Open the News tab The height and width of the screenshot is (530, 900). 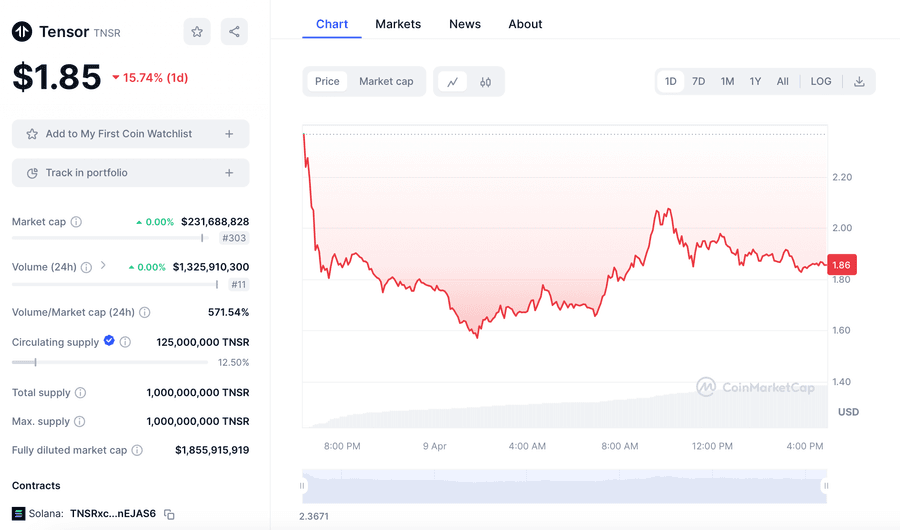click(x=464, y=24)
